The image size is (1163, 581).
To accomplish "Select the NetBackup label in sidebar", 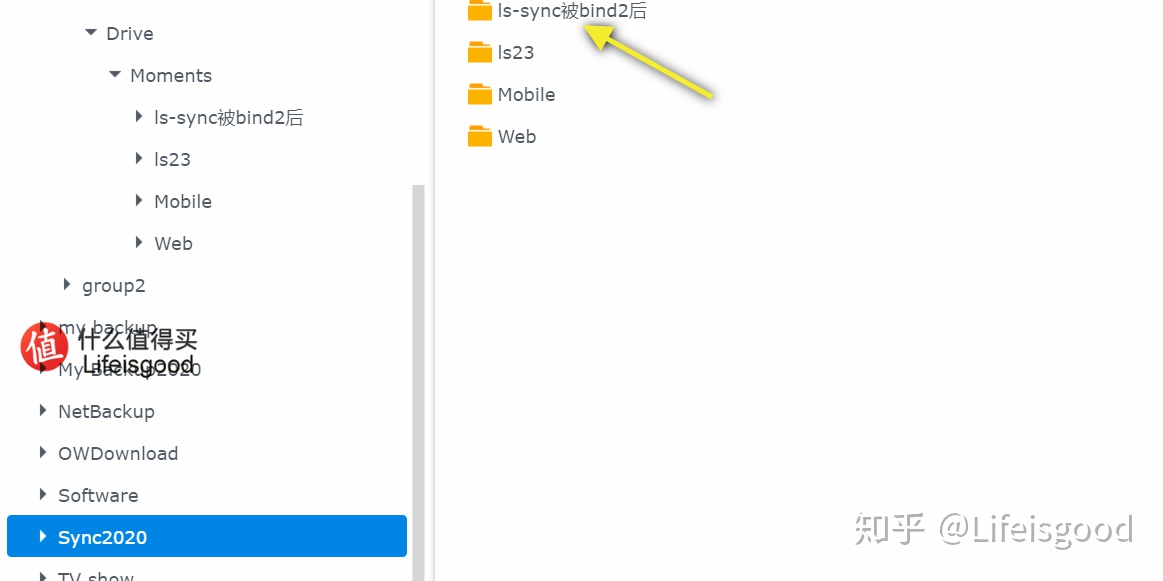I will pyautogui.click(x=106, y=412).
